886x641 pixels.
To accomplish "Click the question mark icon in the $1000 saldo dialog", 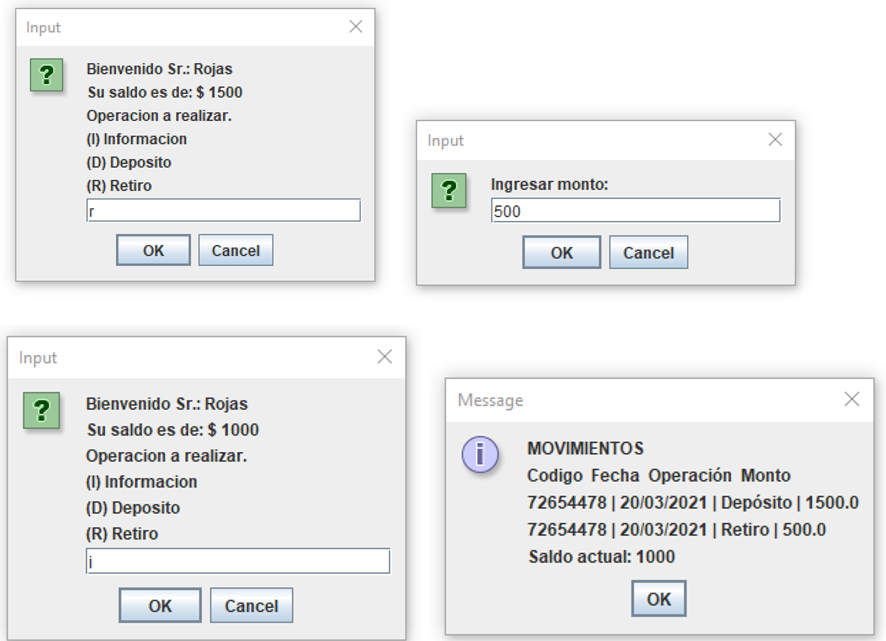I will tap(41, 410).
